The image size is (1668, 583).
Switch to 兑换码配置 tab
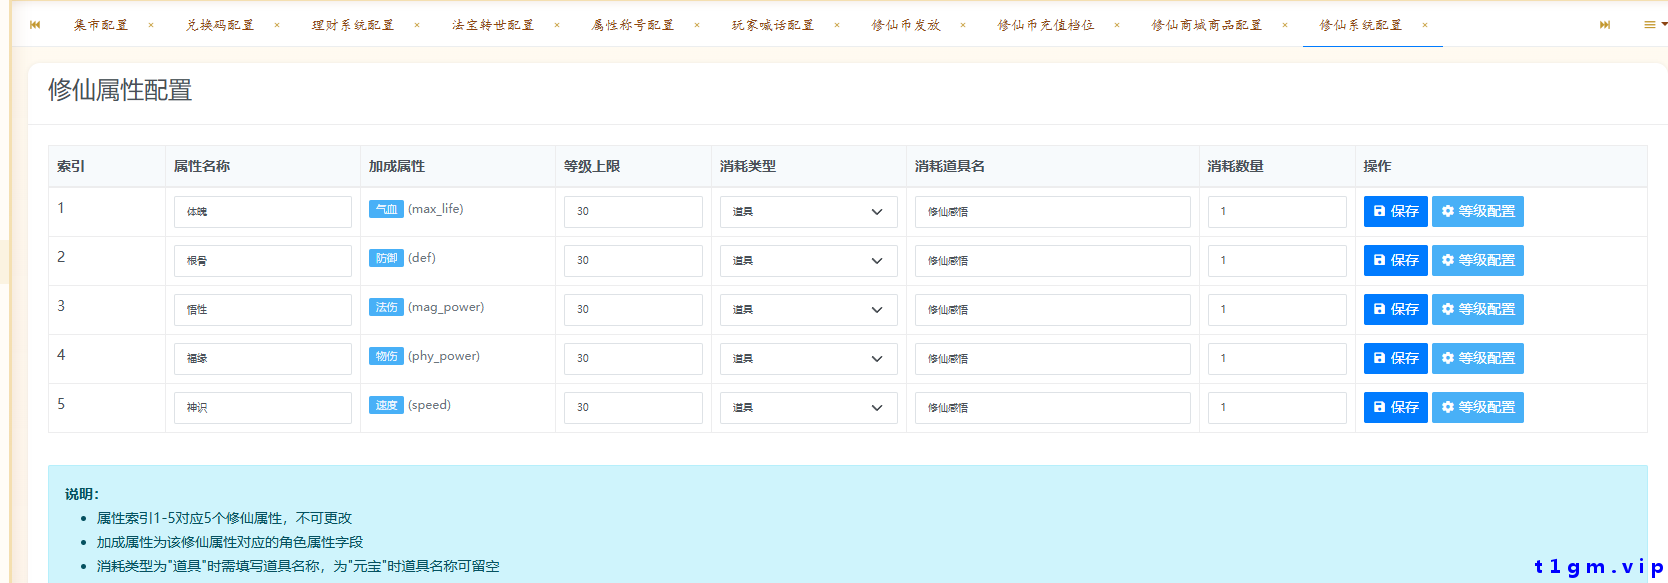[x=220, y=25]
